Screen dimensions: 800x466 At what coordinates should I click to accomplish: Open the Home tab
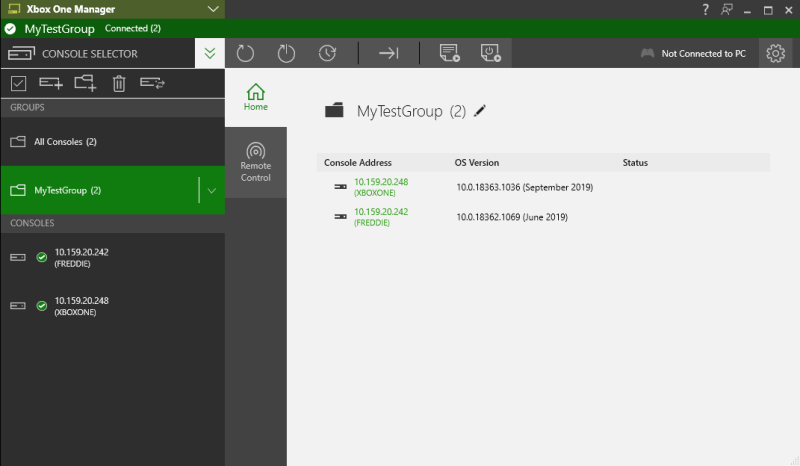click(256, 97)
